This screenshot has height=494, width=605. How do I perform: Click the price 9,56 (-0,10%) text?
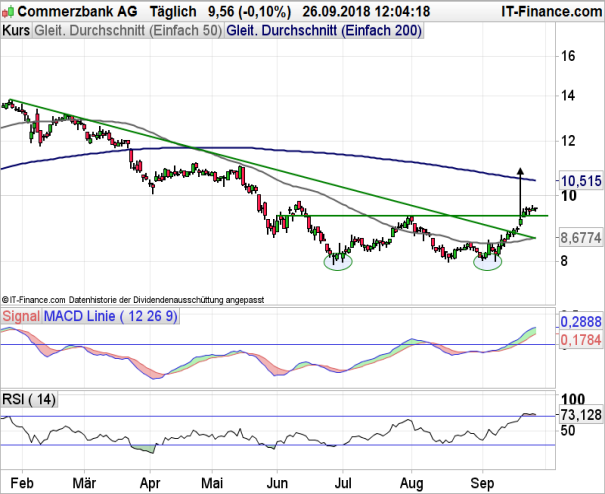(x=249, y=12)
